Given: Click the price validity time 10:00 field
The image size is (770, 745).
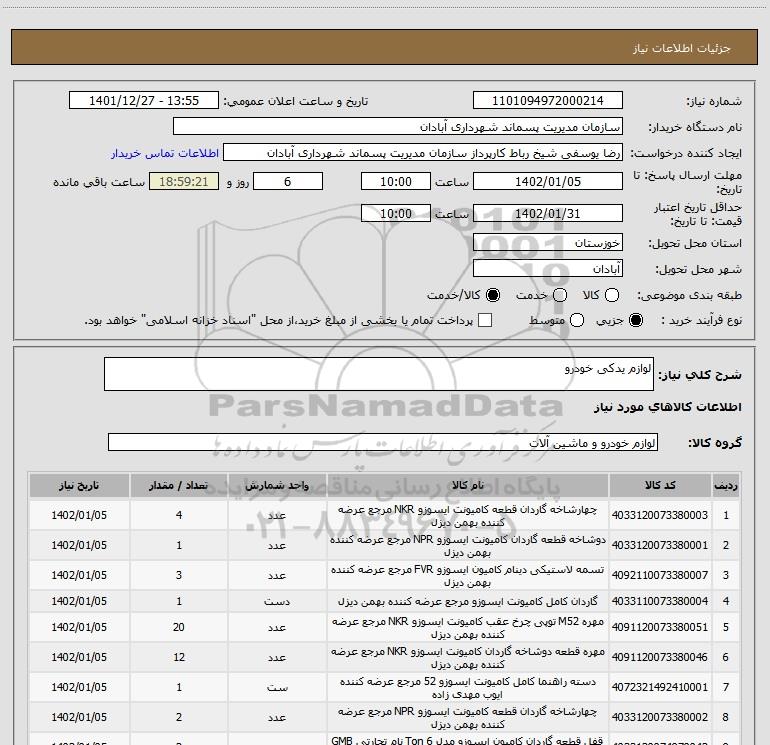Looking at the screenshot, I should click(x=396, y=213).
